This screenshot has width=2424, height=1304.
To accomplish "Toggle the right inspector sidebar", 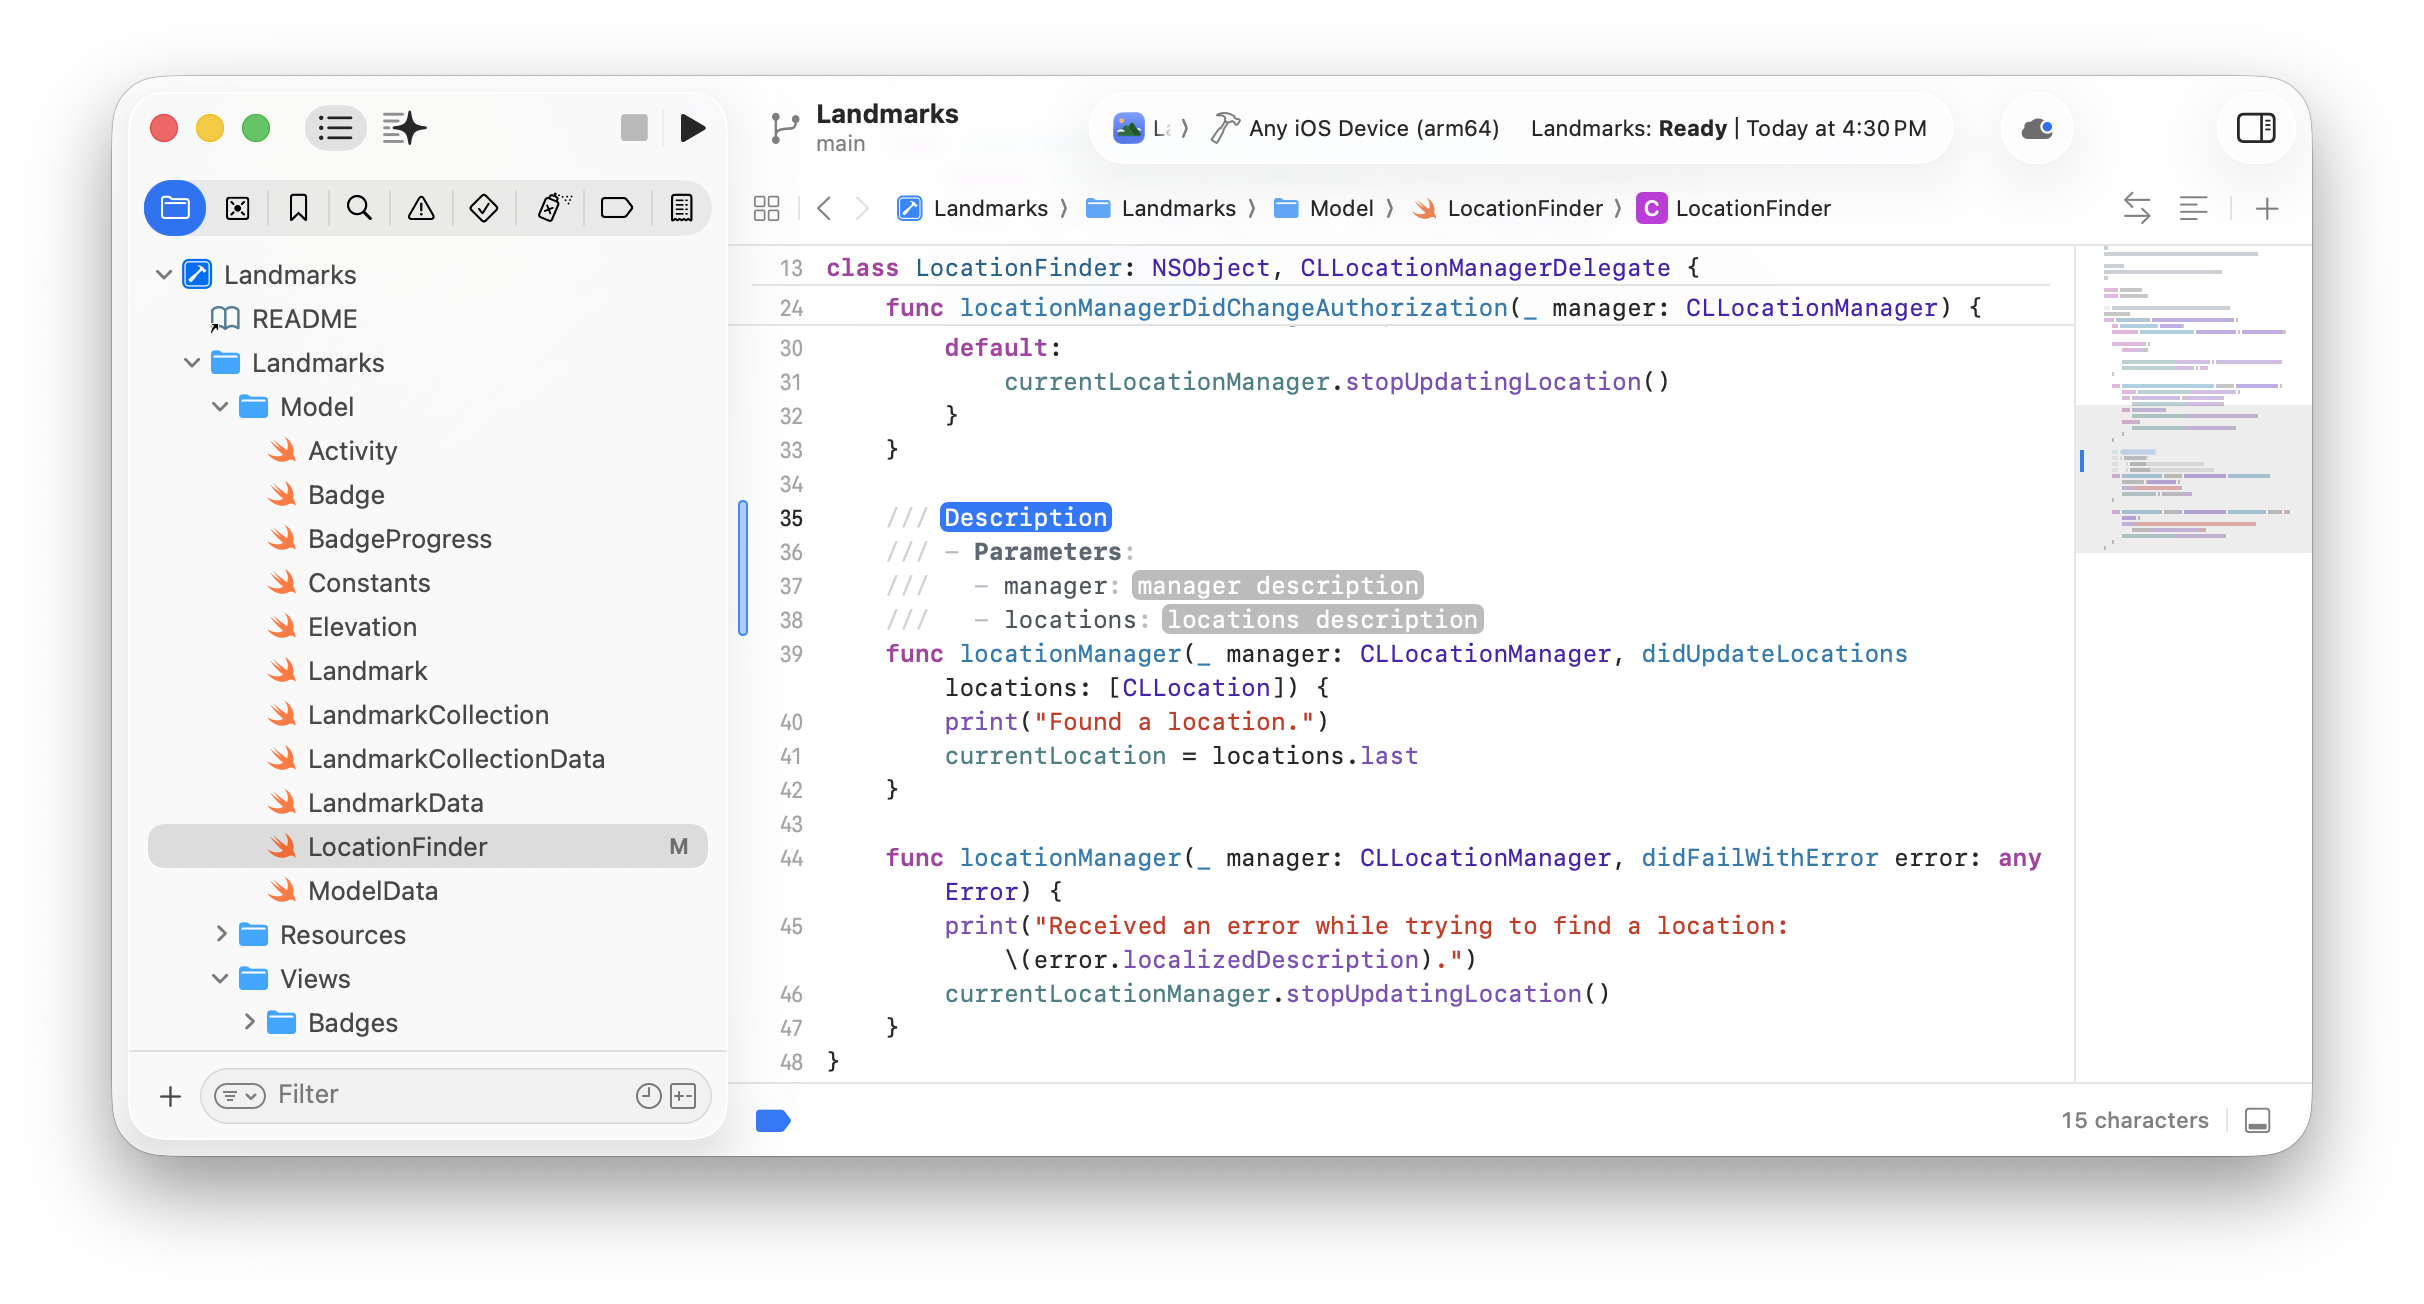I will [x=2256, y=128].
